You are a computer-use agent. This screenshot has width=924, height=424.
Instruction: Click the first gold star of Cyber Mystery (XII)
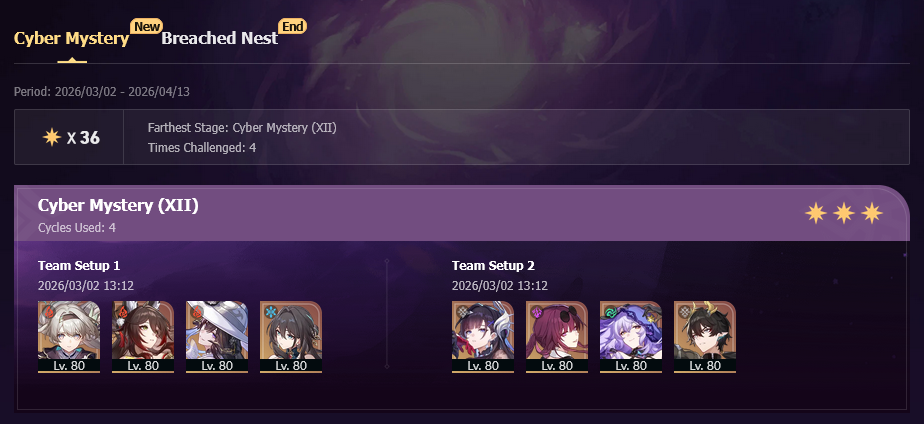click(x=816, y=213)
